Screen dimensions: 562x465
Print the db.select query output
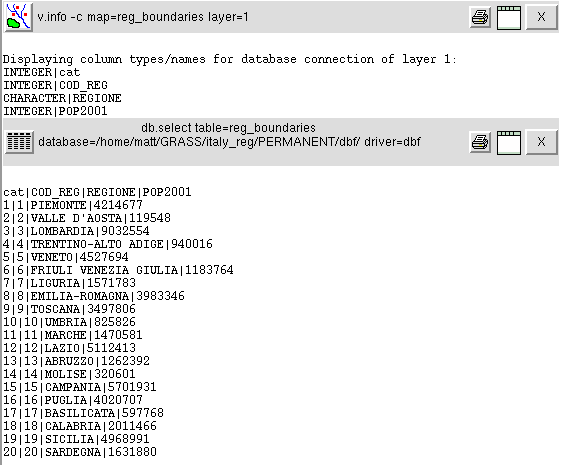pyautogui.click(x=480, y=142)
